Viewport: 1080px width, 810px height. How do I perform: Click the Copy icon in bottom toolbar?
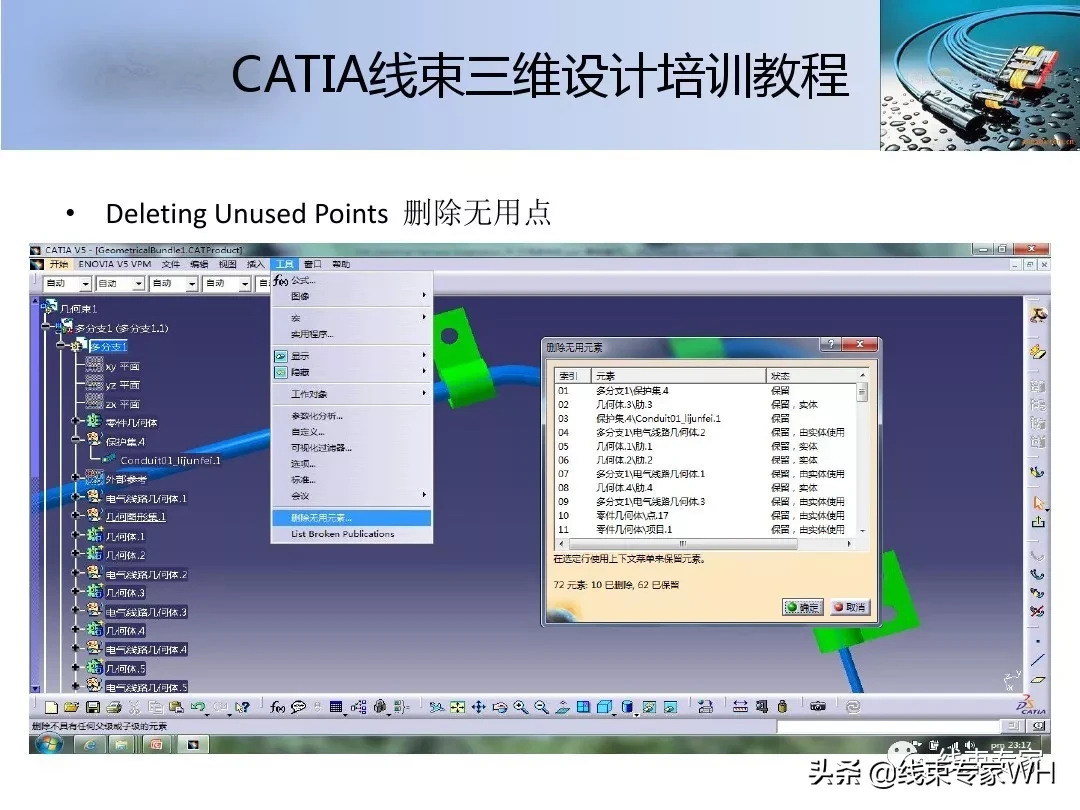click(x=156, y=707)
